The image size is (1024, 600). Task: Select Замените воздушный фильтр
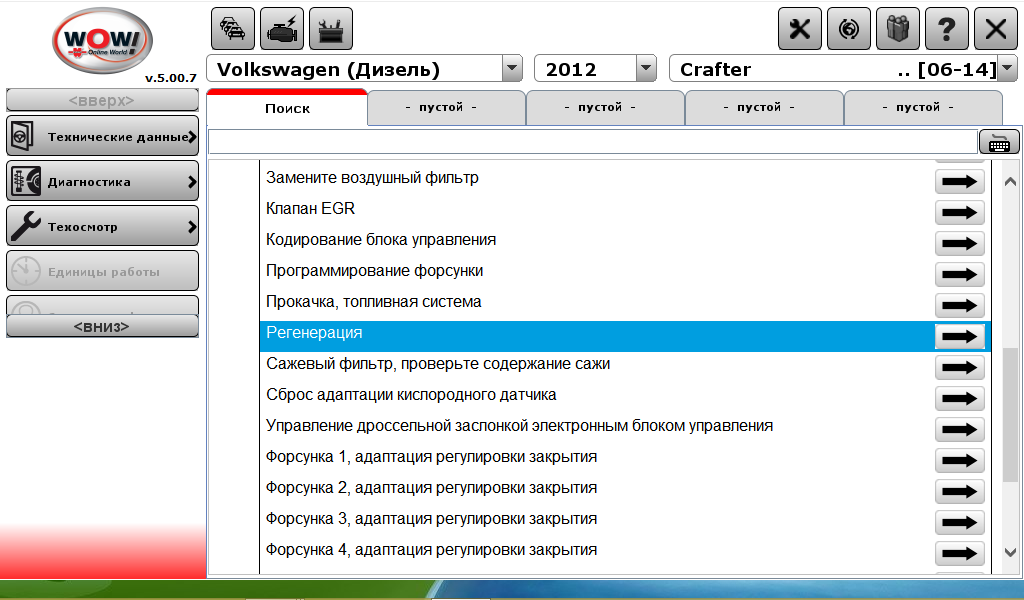click(x=372, y=178)
